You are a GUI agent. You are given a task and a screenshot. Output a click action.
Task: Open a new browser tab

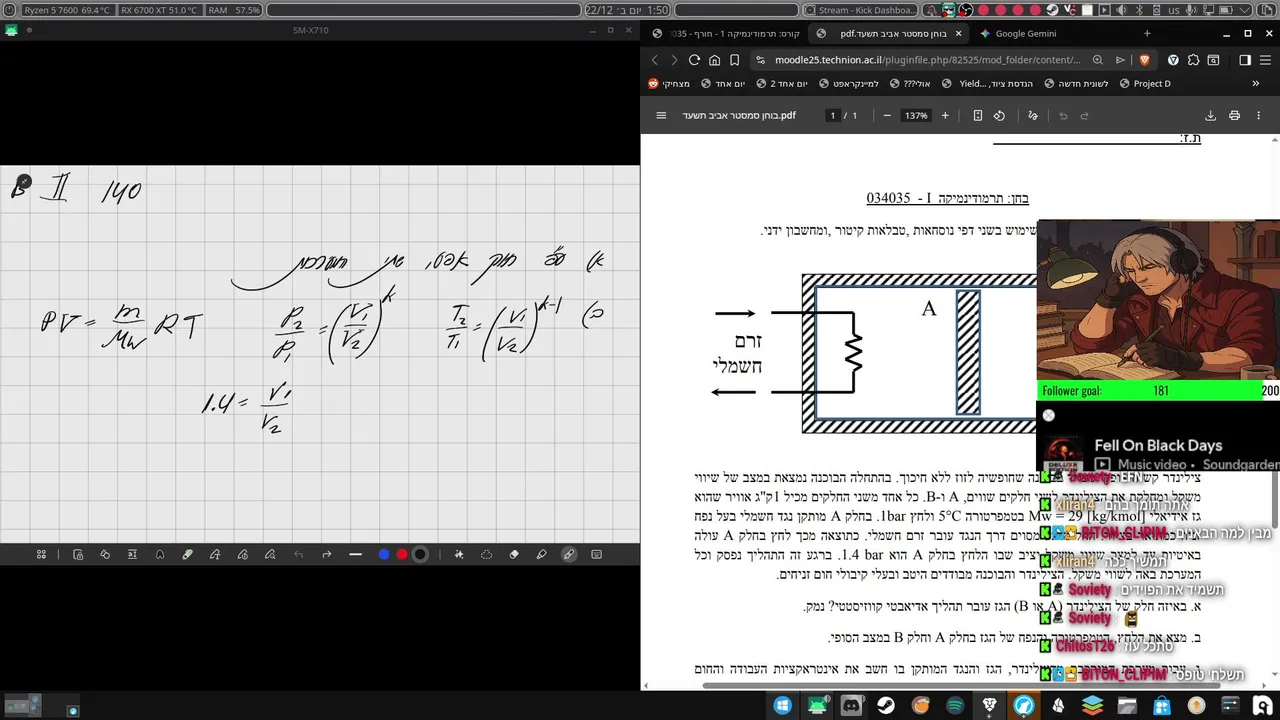pos(1146,33)
